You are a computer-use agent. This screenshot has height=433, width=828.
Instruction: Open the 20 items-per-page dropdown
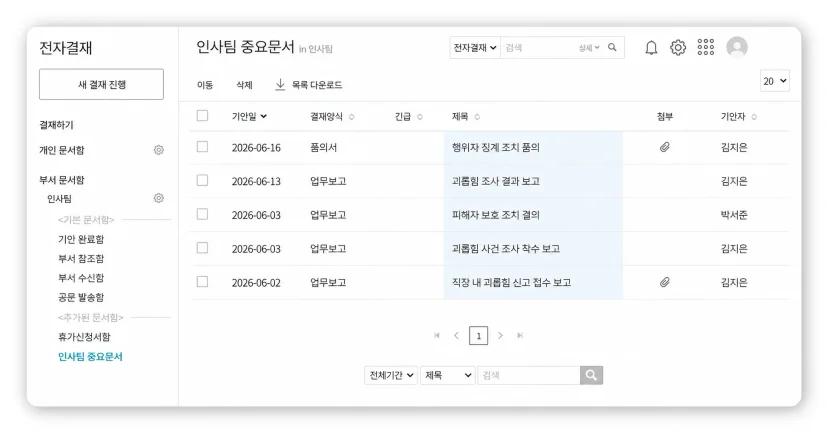tap(775, 81)
